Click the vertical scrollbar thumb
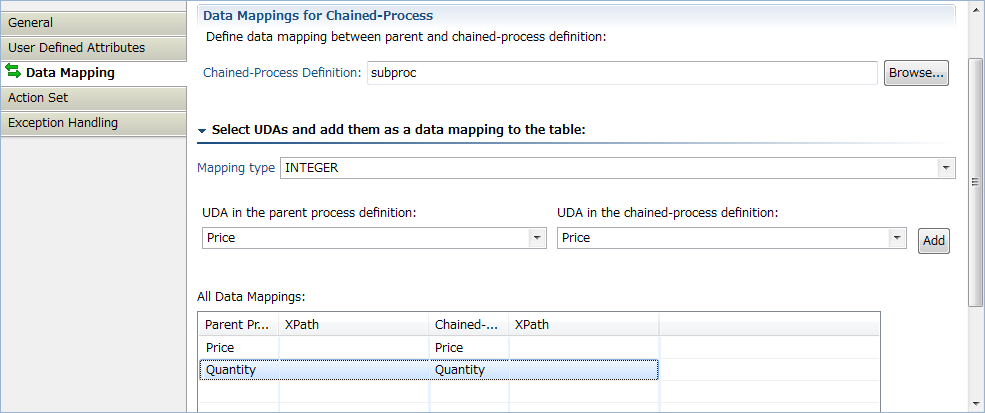The width and height of the screenshot is (985, 413). [975, 181]
